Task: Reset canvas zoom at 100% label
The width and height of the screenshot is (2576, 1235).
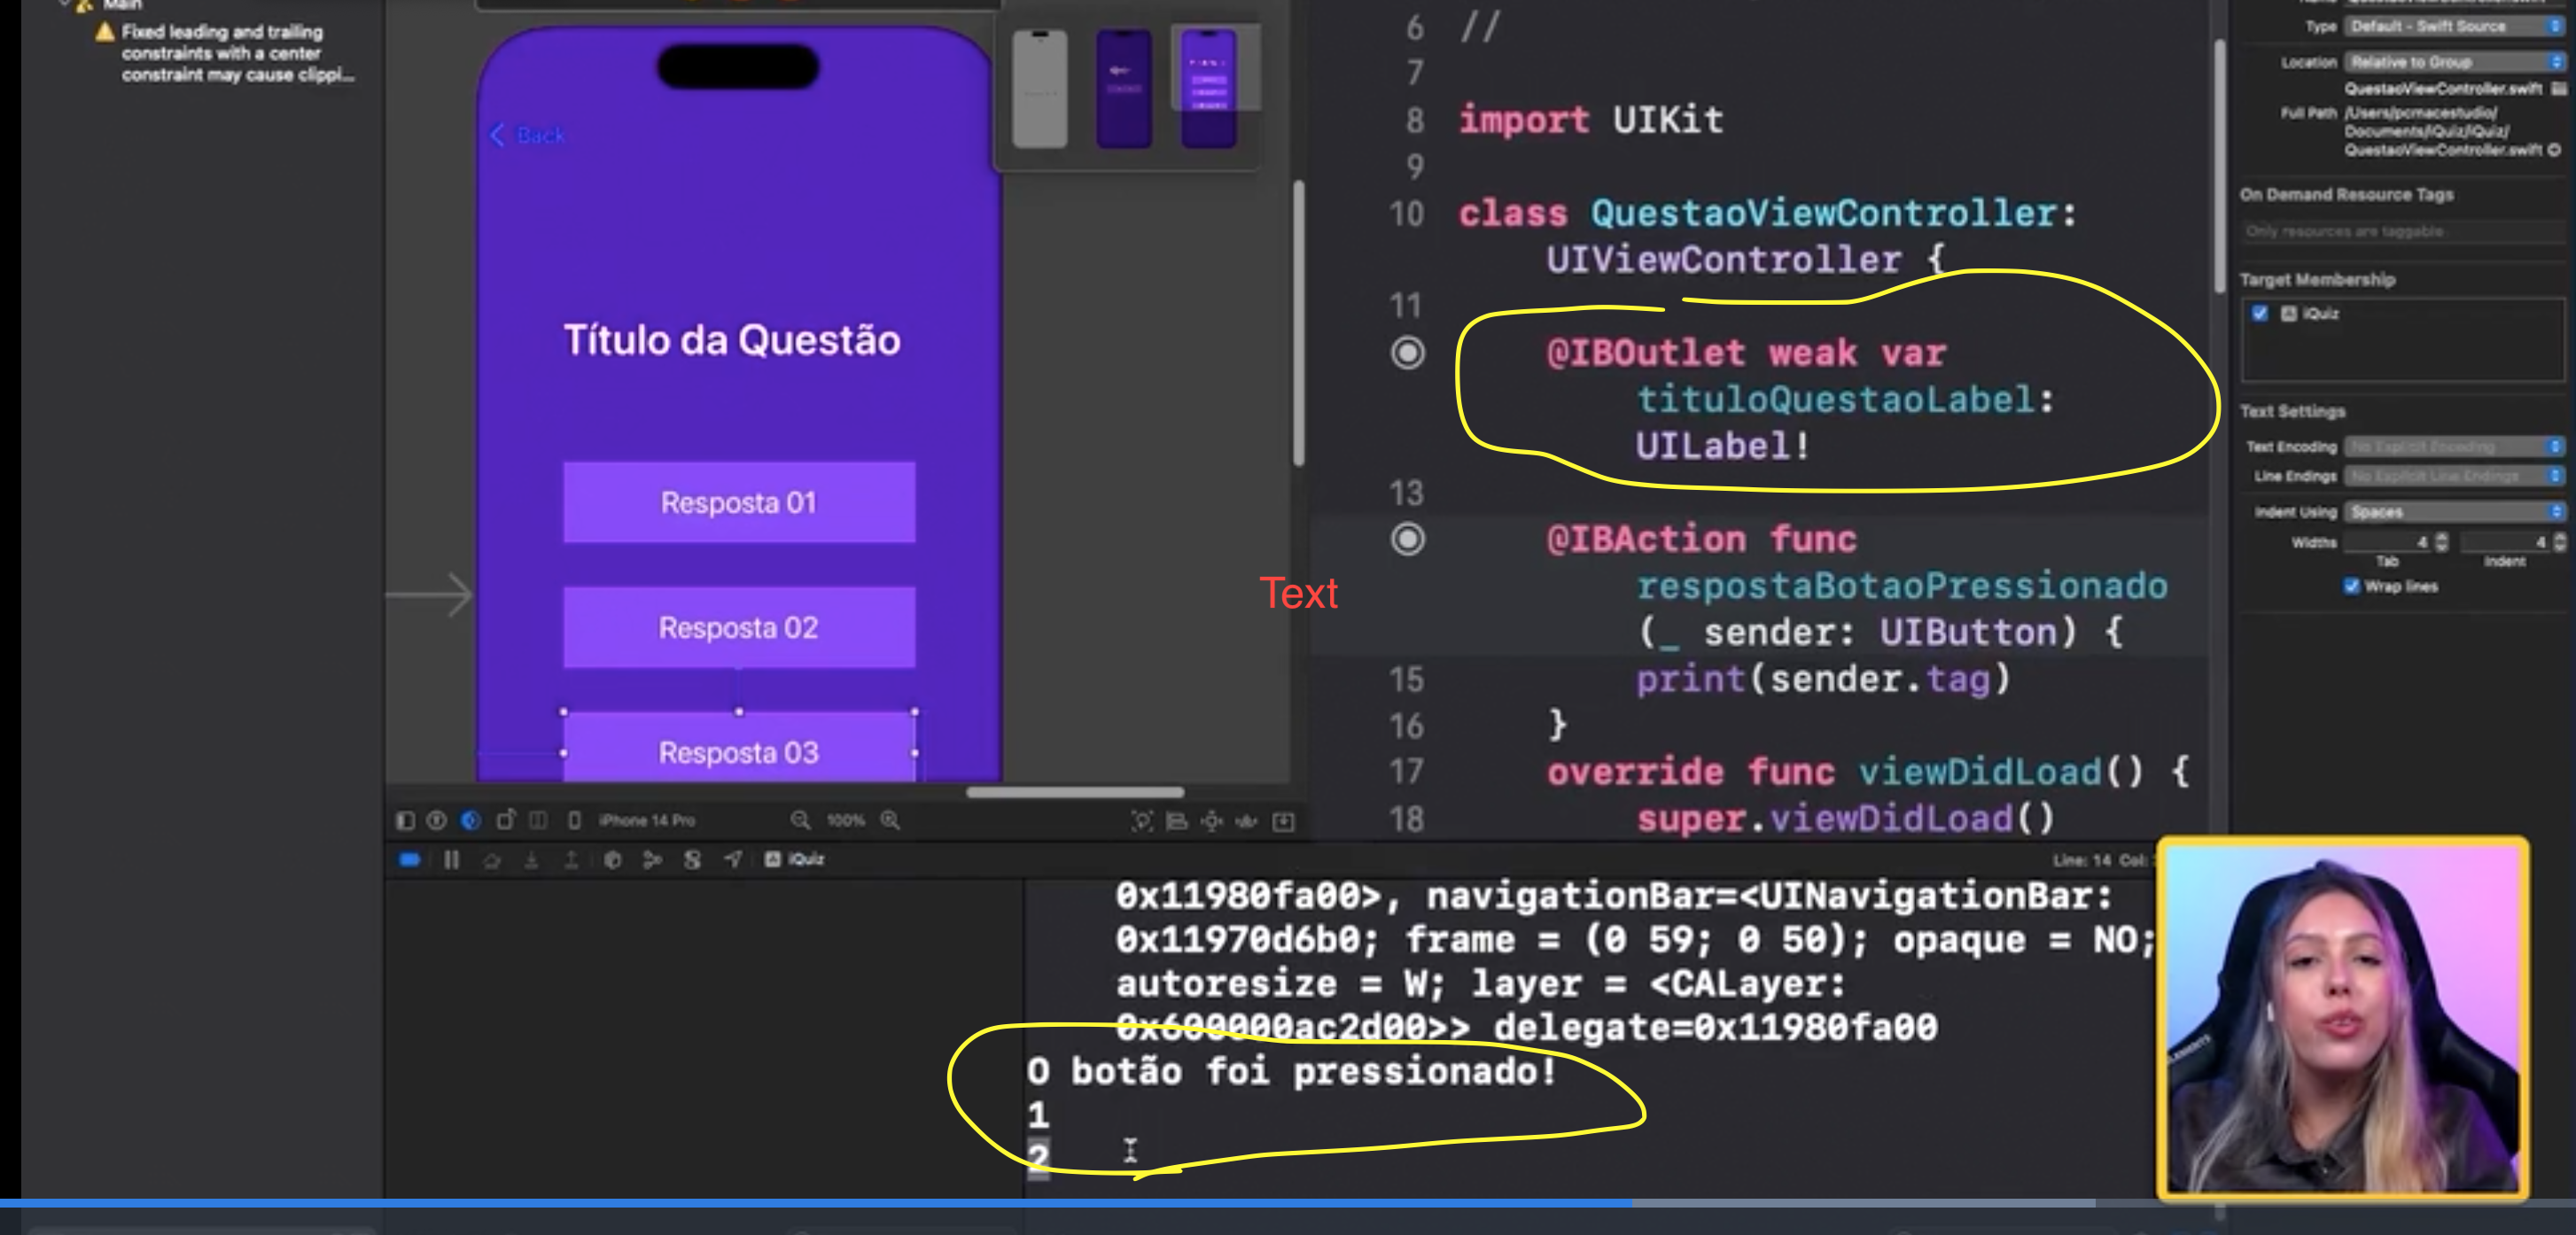Action: [845, 821]
